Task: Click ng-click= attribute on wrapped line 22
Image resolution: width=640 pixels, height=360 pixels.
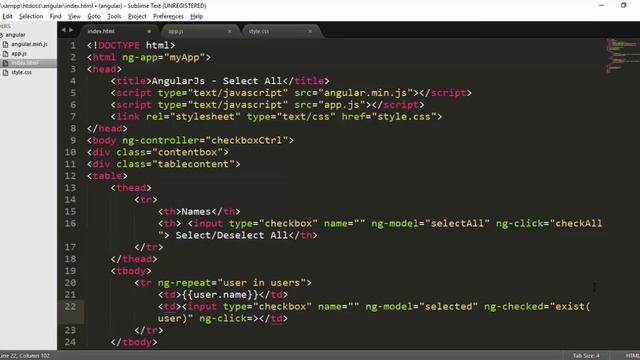Action: (226, 318)
